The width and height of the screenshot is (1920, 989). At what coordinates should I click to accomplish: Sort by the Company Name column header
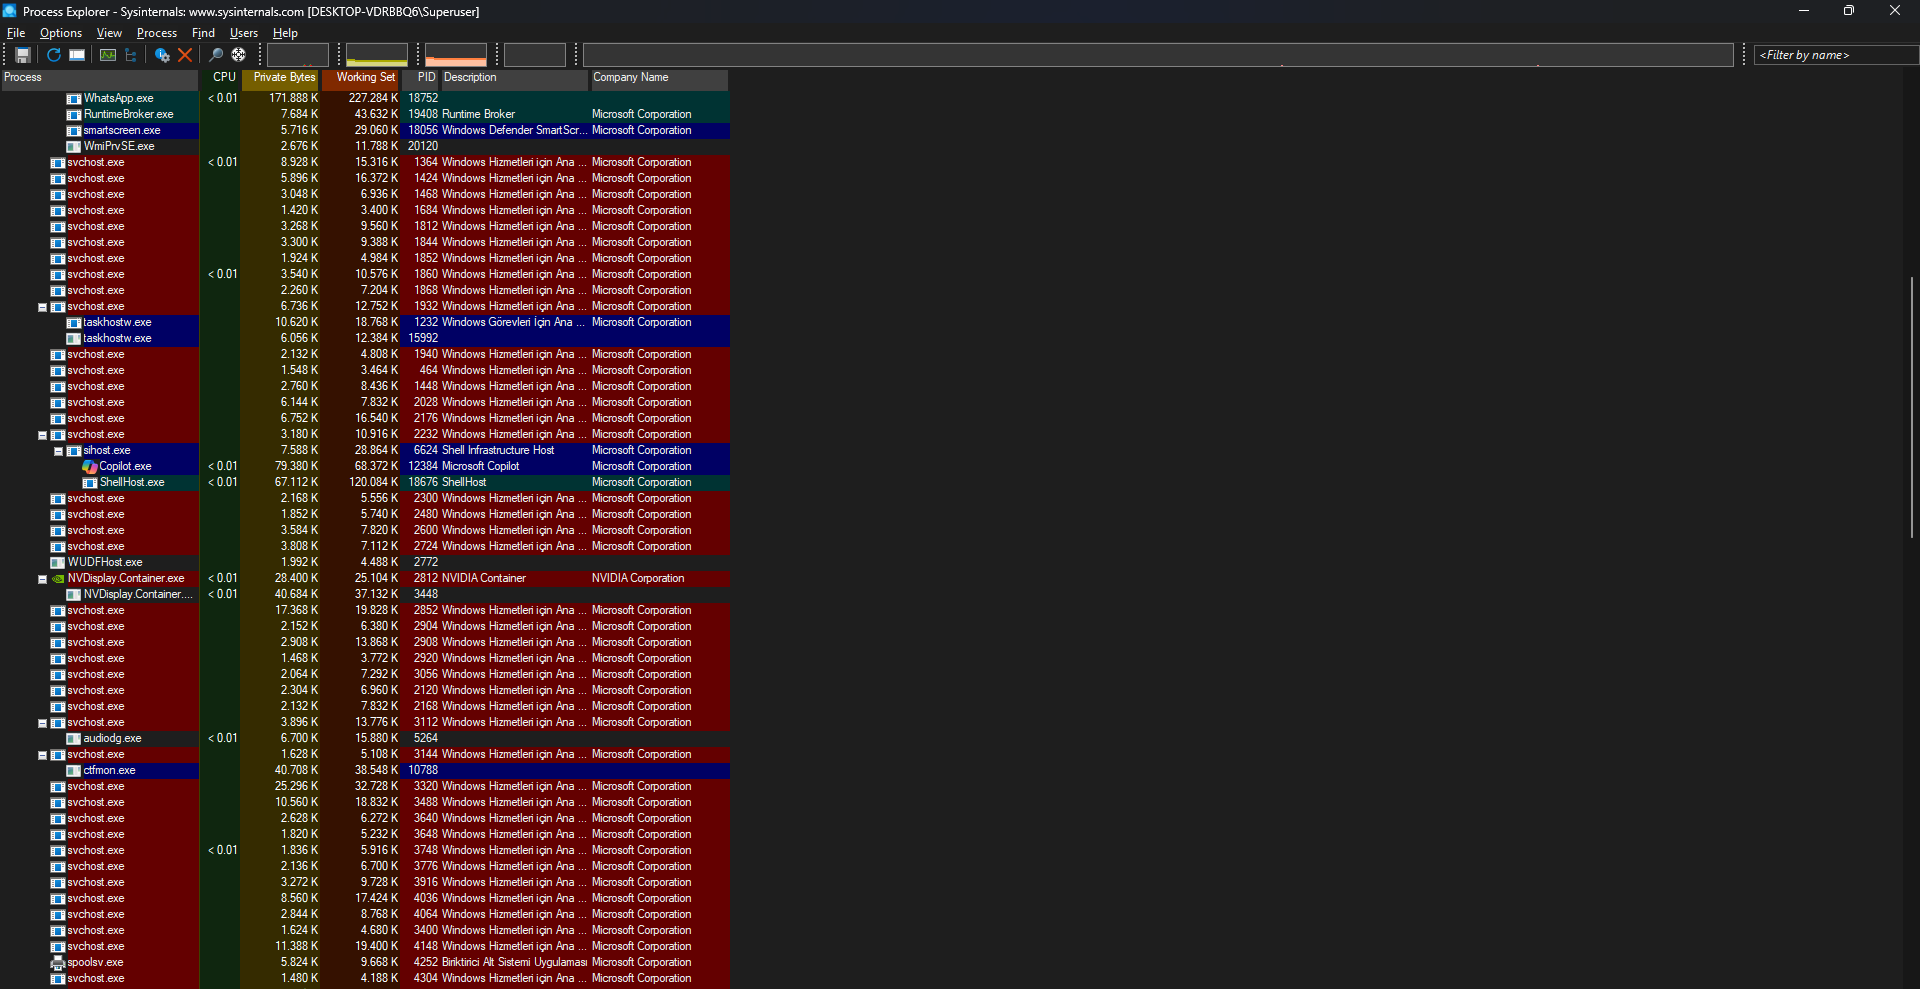click(x=660, y=78)
